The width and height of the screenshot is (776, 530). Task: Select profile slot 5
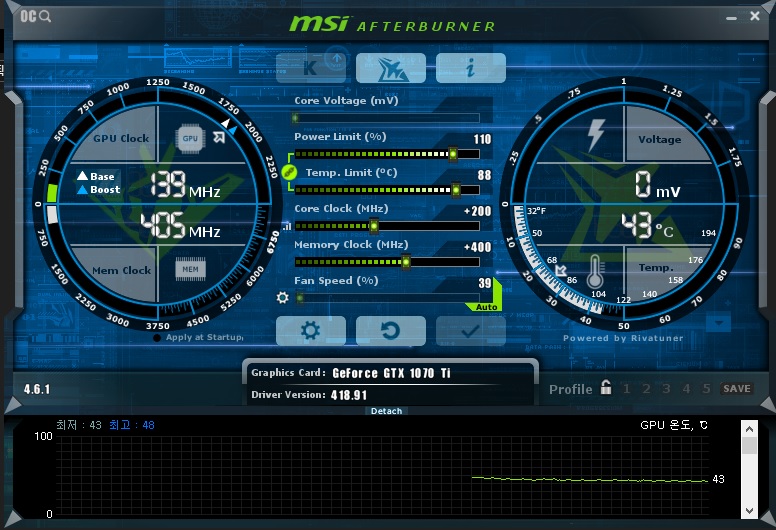pyautogui.click(x=706, y=389)
